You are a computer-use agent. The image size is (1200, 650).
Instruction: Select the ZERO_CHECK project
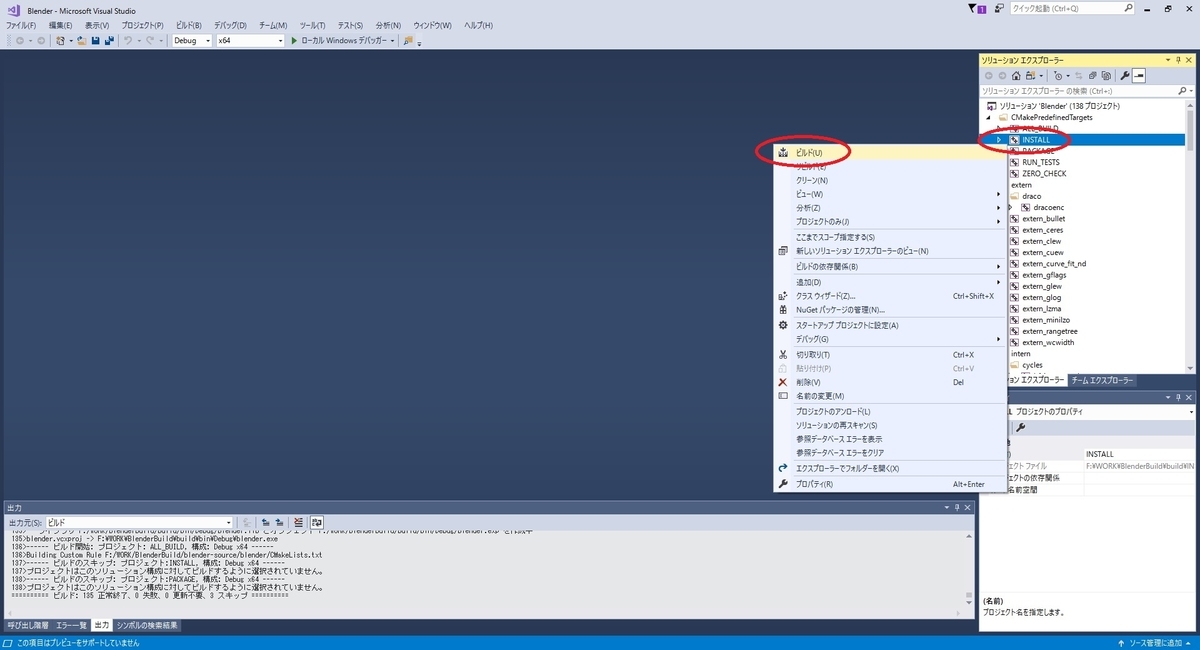pyautogui.click(x=1044, y=173)
